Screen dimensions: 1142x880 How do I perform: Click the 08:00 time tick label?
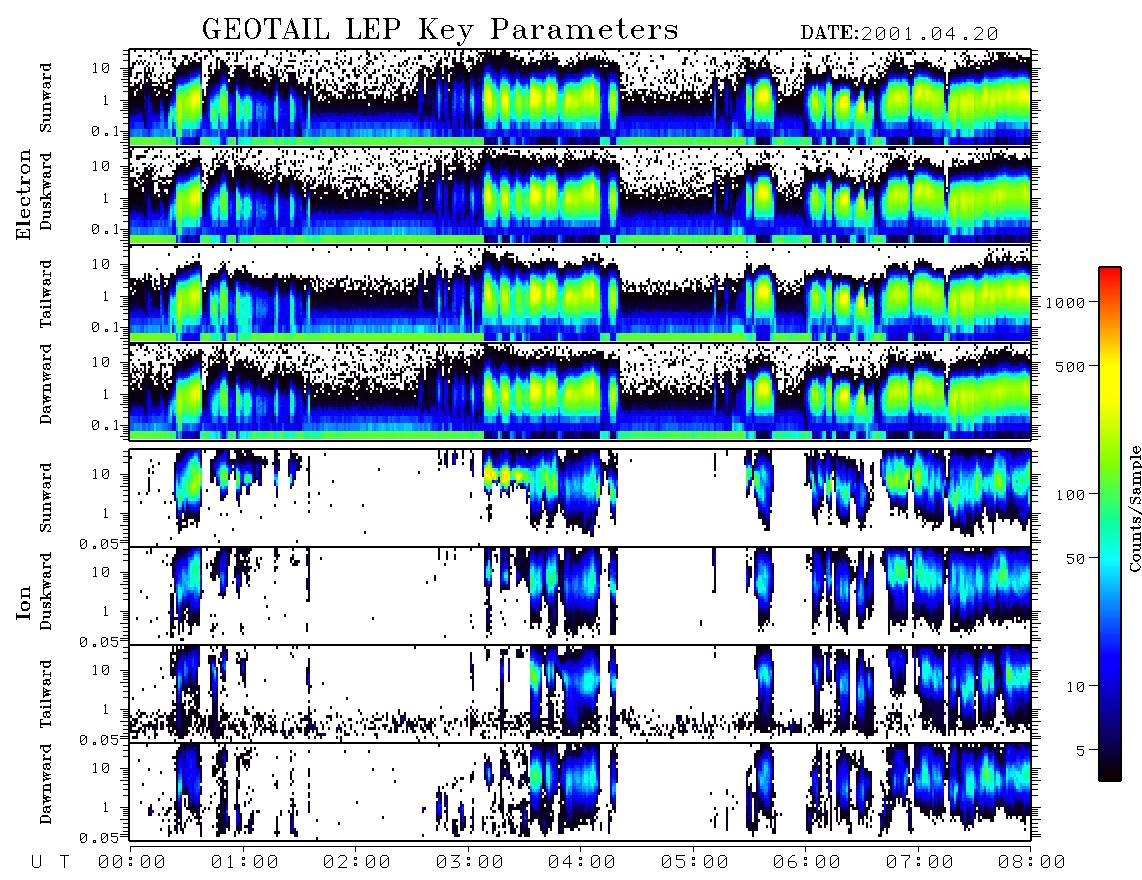click(1032, 863)
